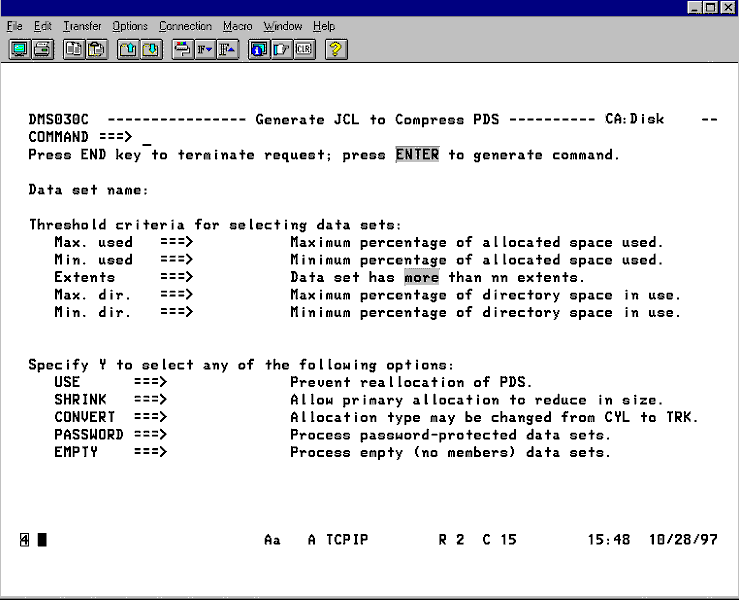Click the Max. dir. value field
This screenshot has height=600, width=739.
[x=239, y=295]
